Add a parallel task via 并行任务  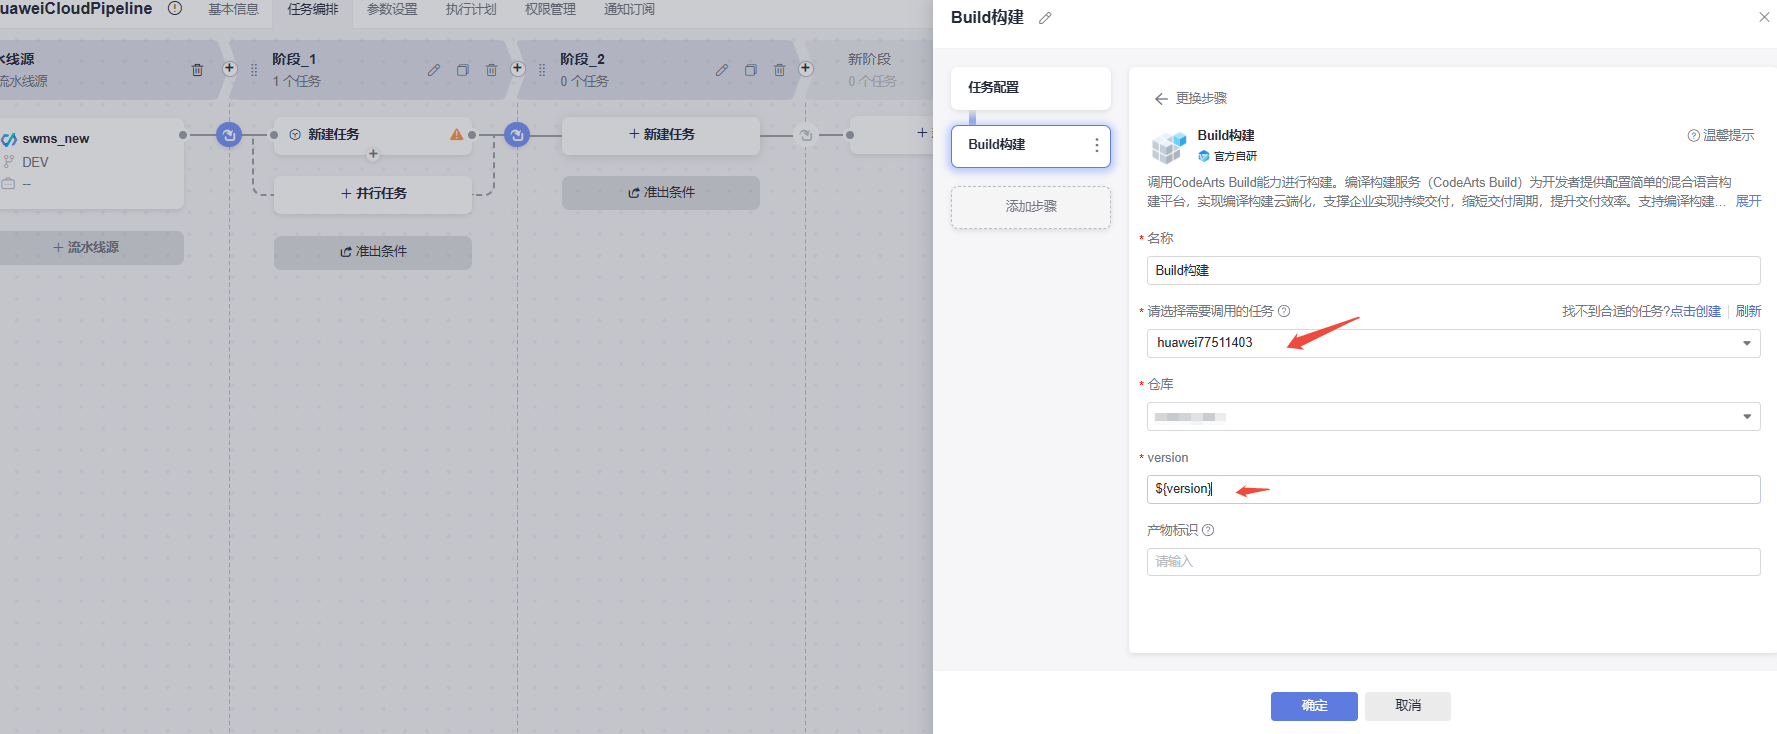(x=373, y=194)
